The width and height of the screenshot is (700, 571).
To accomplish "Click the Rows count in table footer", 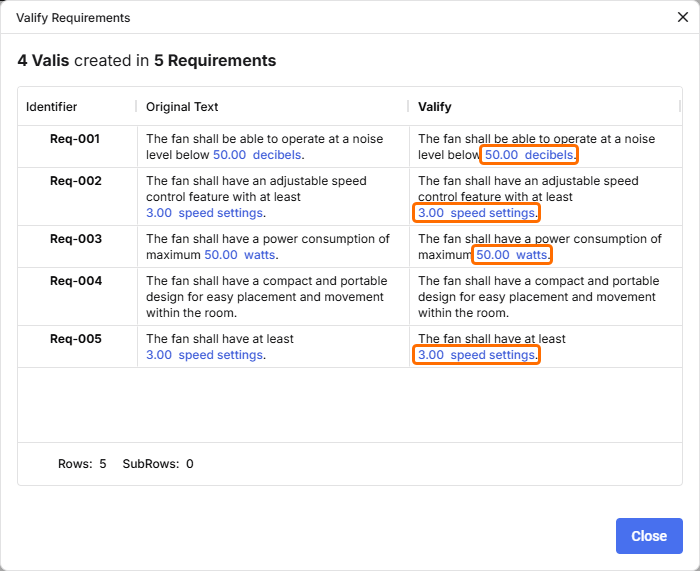I will 82,464.
